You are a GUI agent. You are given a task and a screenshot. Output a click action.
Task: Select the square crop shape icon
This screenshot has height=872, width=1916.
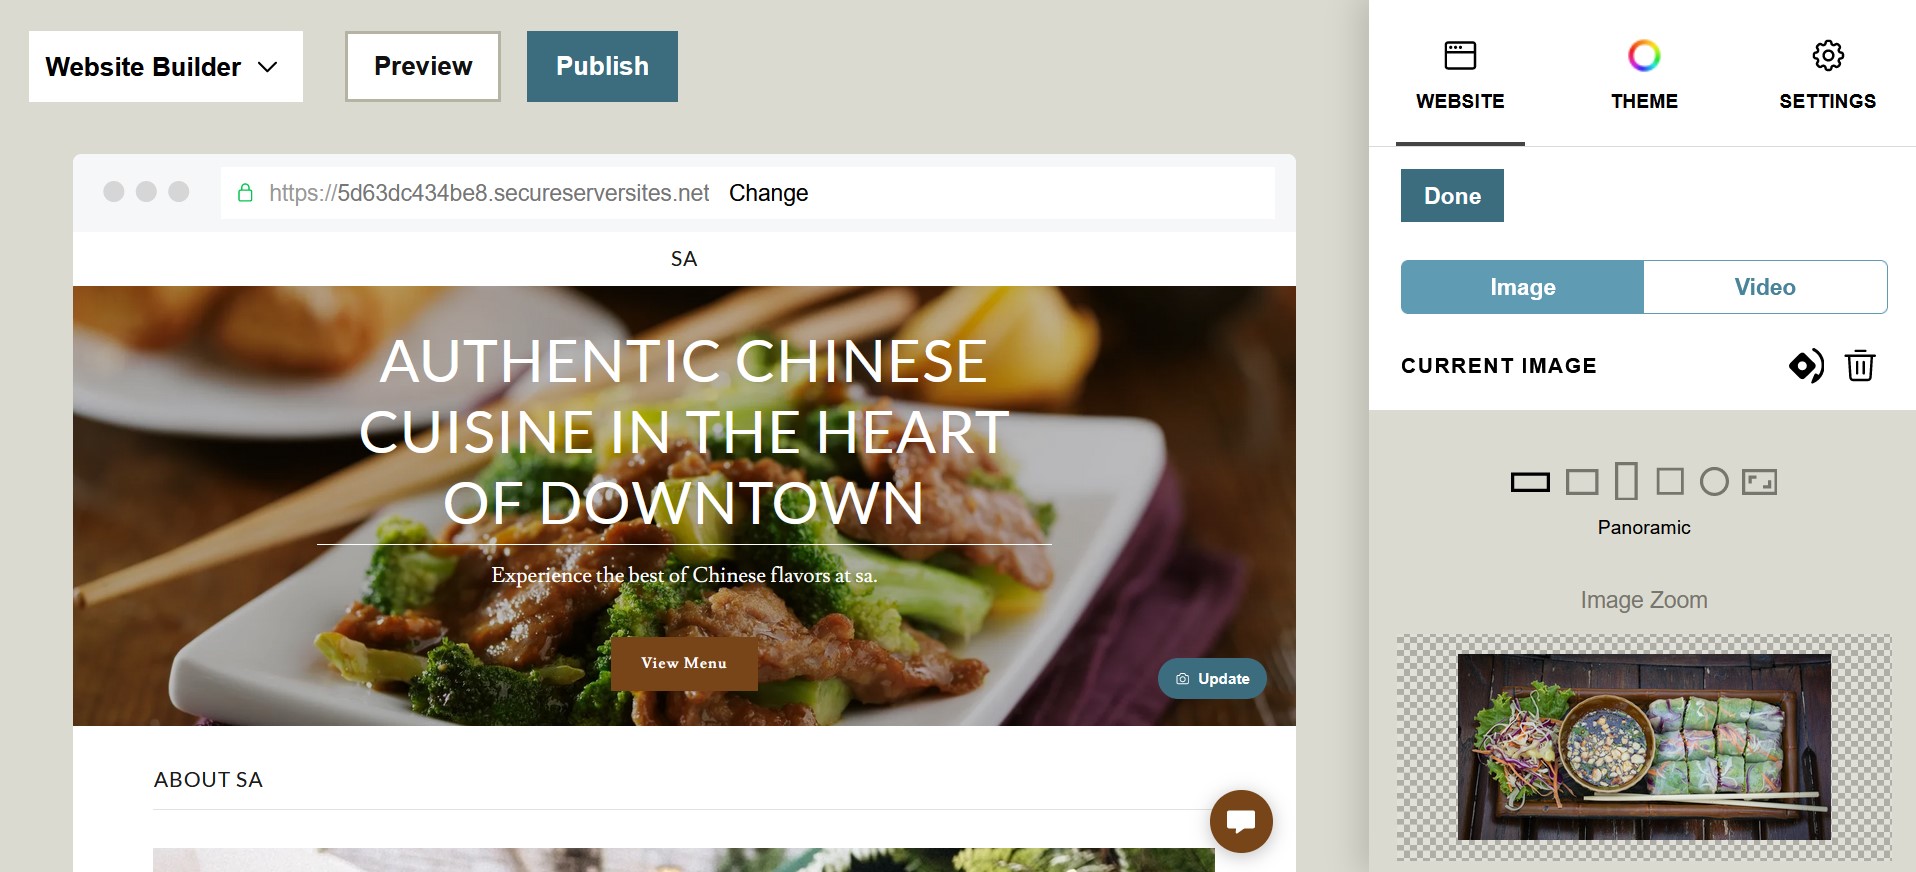click(x=1670, y=481)
